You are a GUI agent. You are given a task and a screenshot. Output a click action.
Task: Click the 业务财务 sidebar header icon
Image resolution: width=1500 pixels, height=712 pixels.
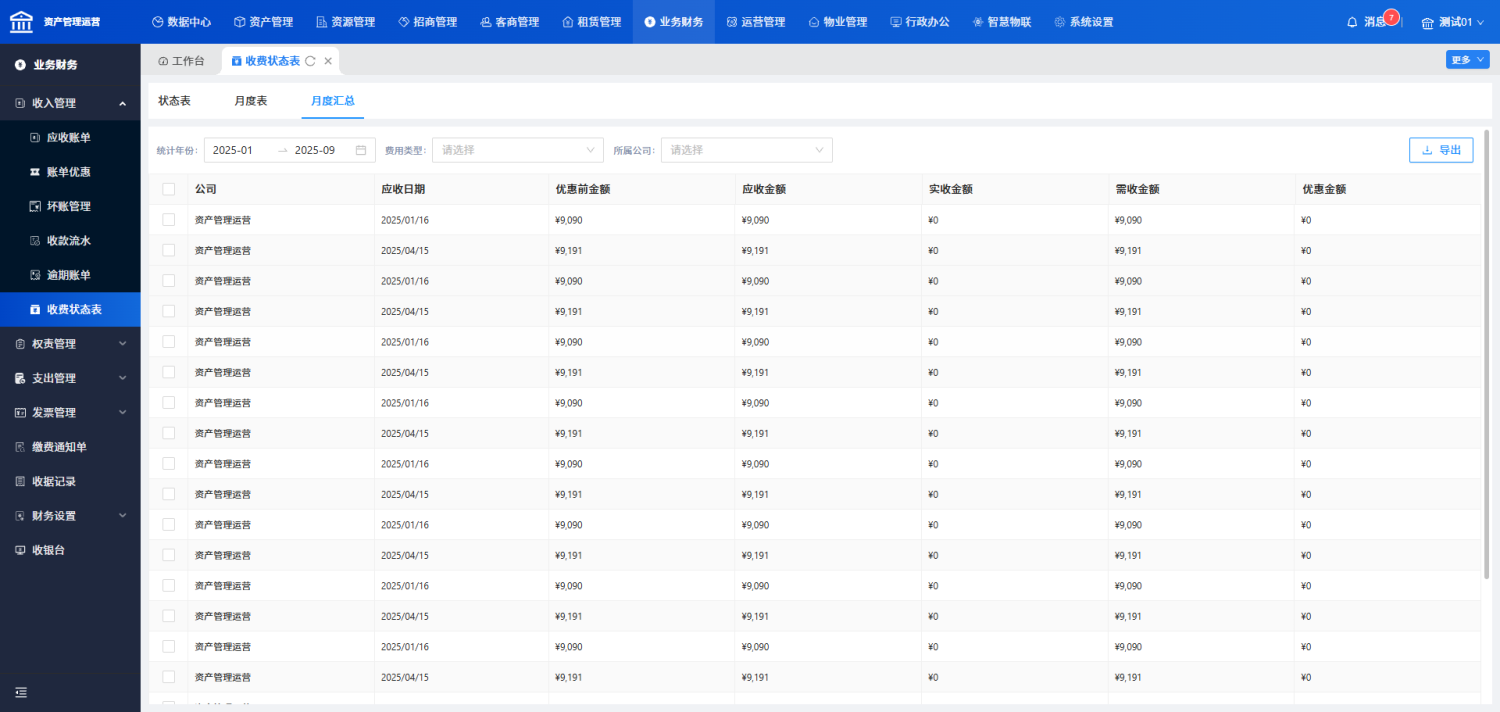20,65
